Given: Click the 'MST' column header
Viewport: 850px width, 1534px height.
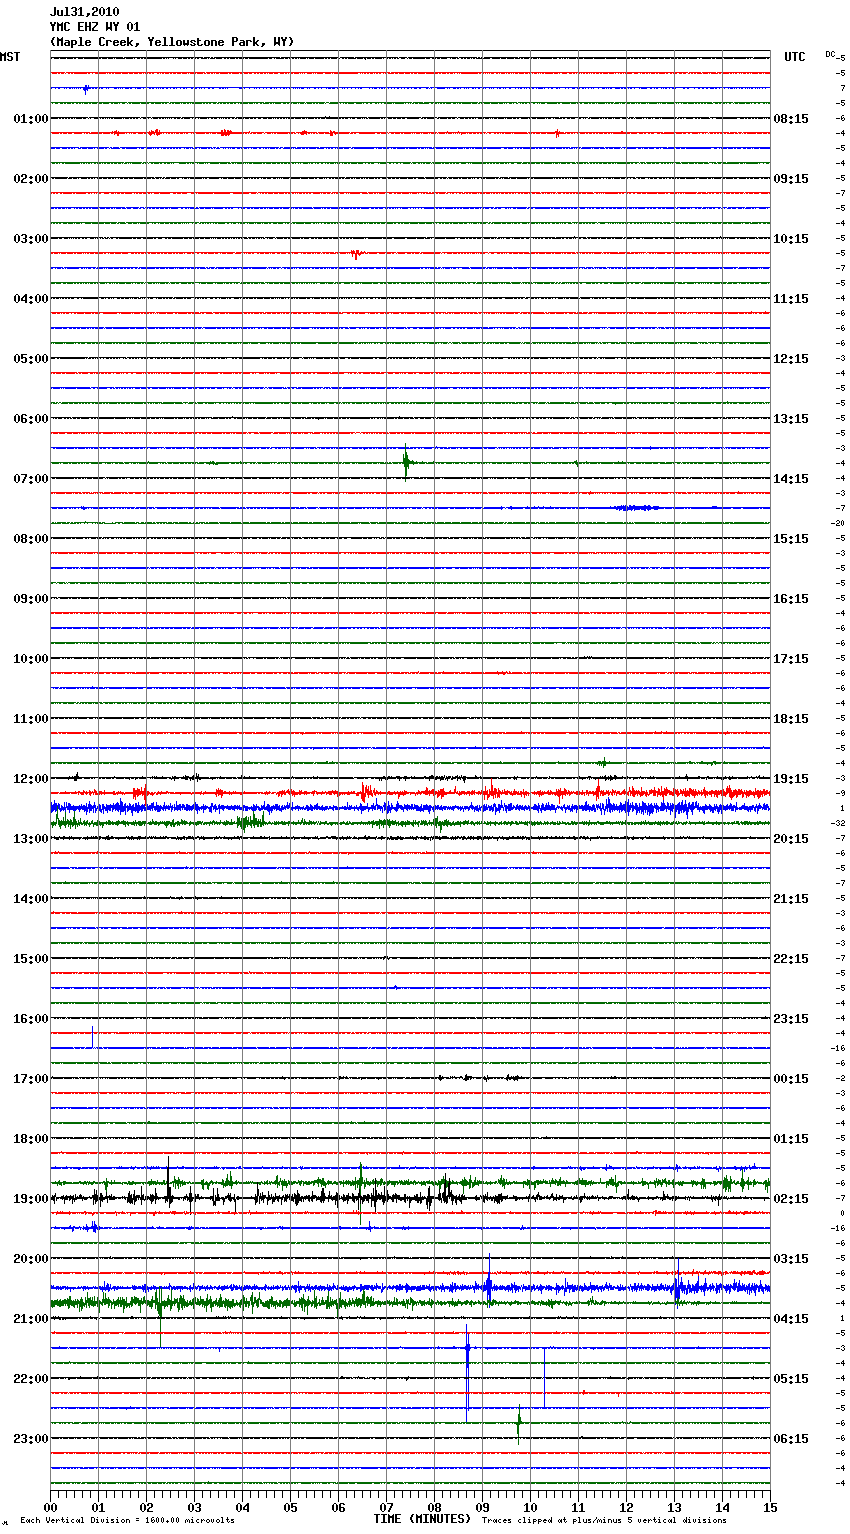Looking at the screenshot, I should click(10, 57).
